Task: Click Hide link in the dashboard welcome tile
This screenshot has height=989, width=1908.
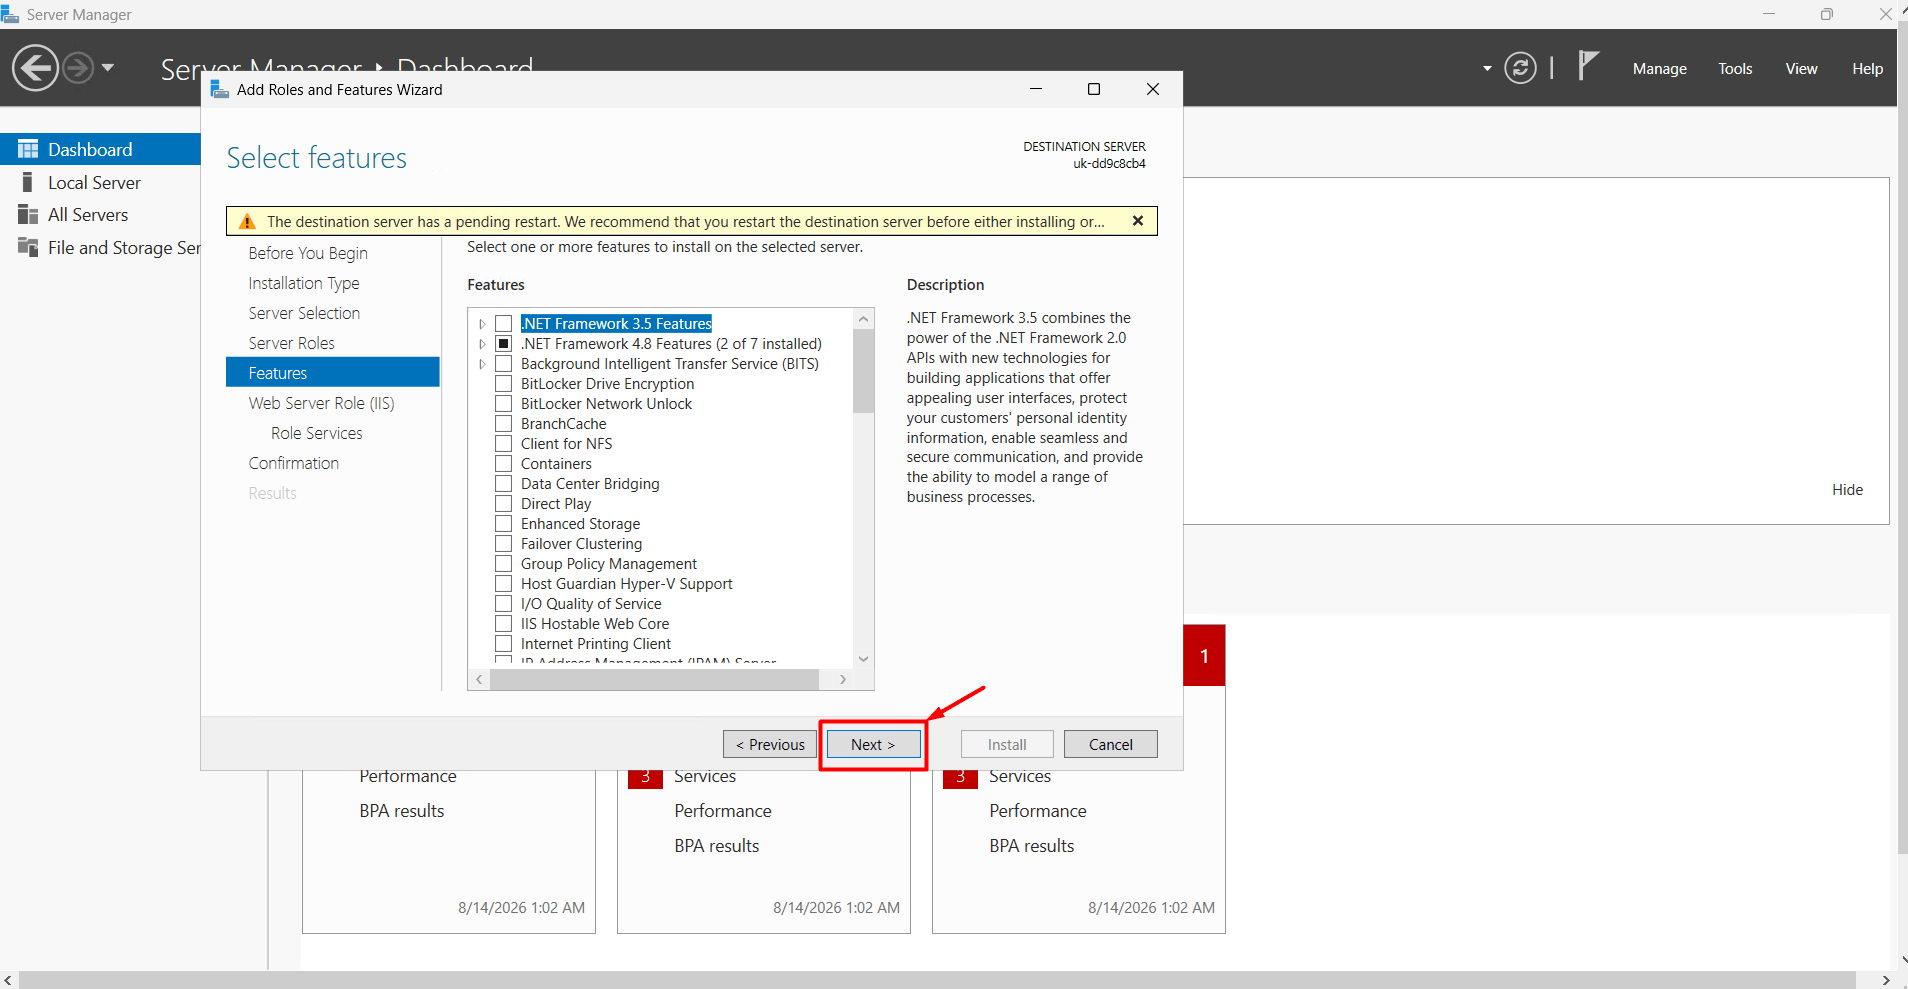Action: click(1847, 490)
